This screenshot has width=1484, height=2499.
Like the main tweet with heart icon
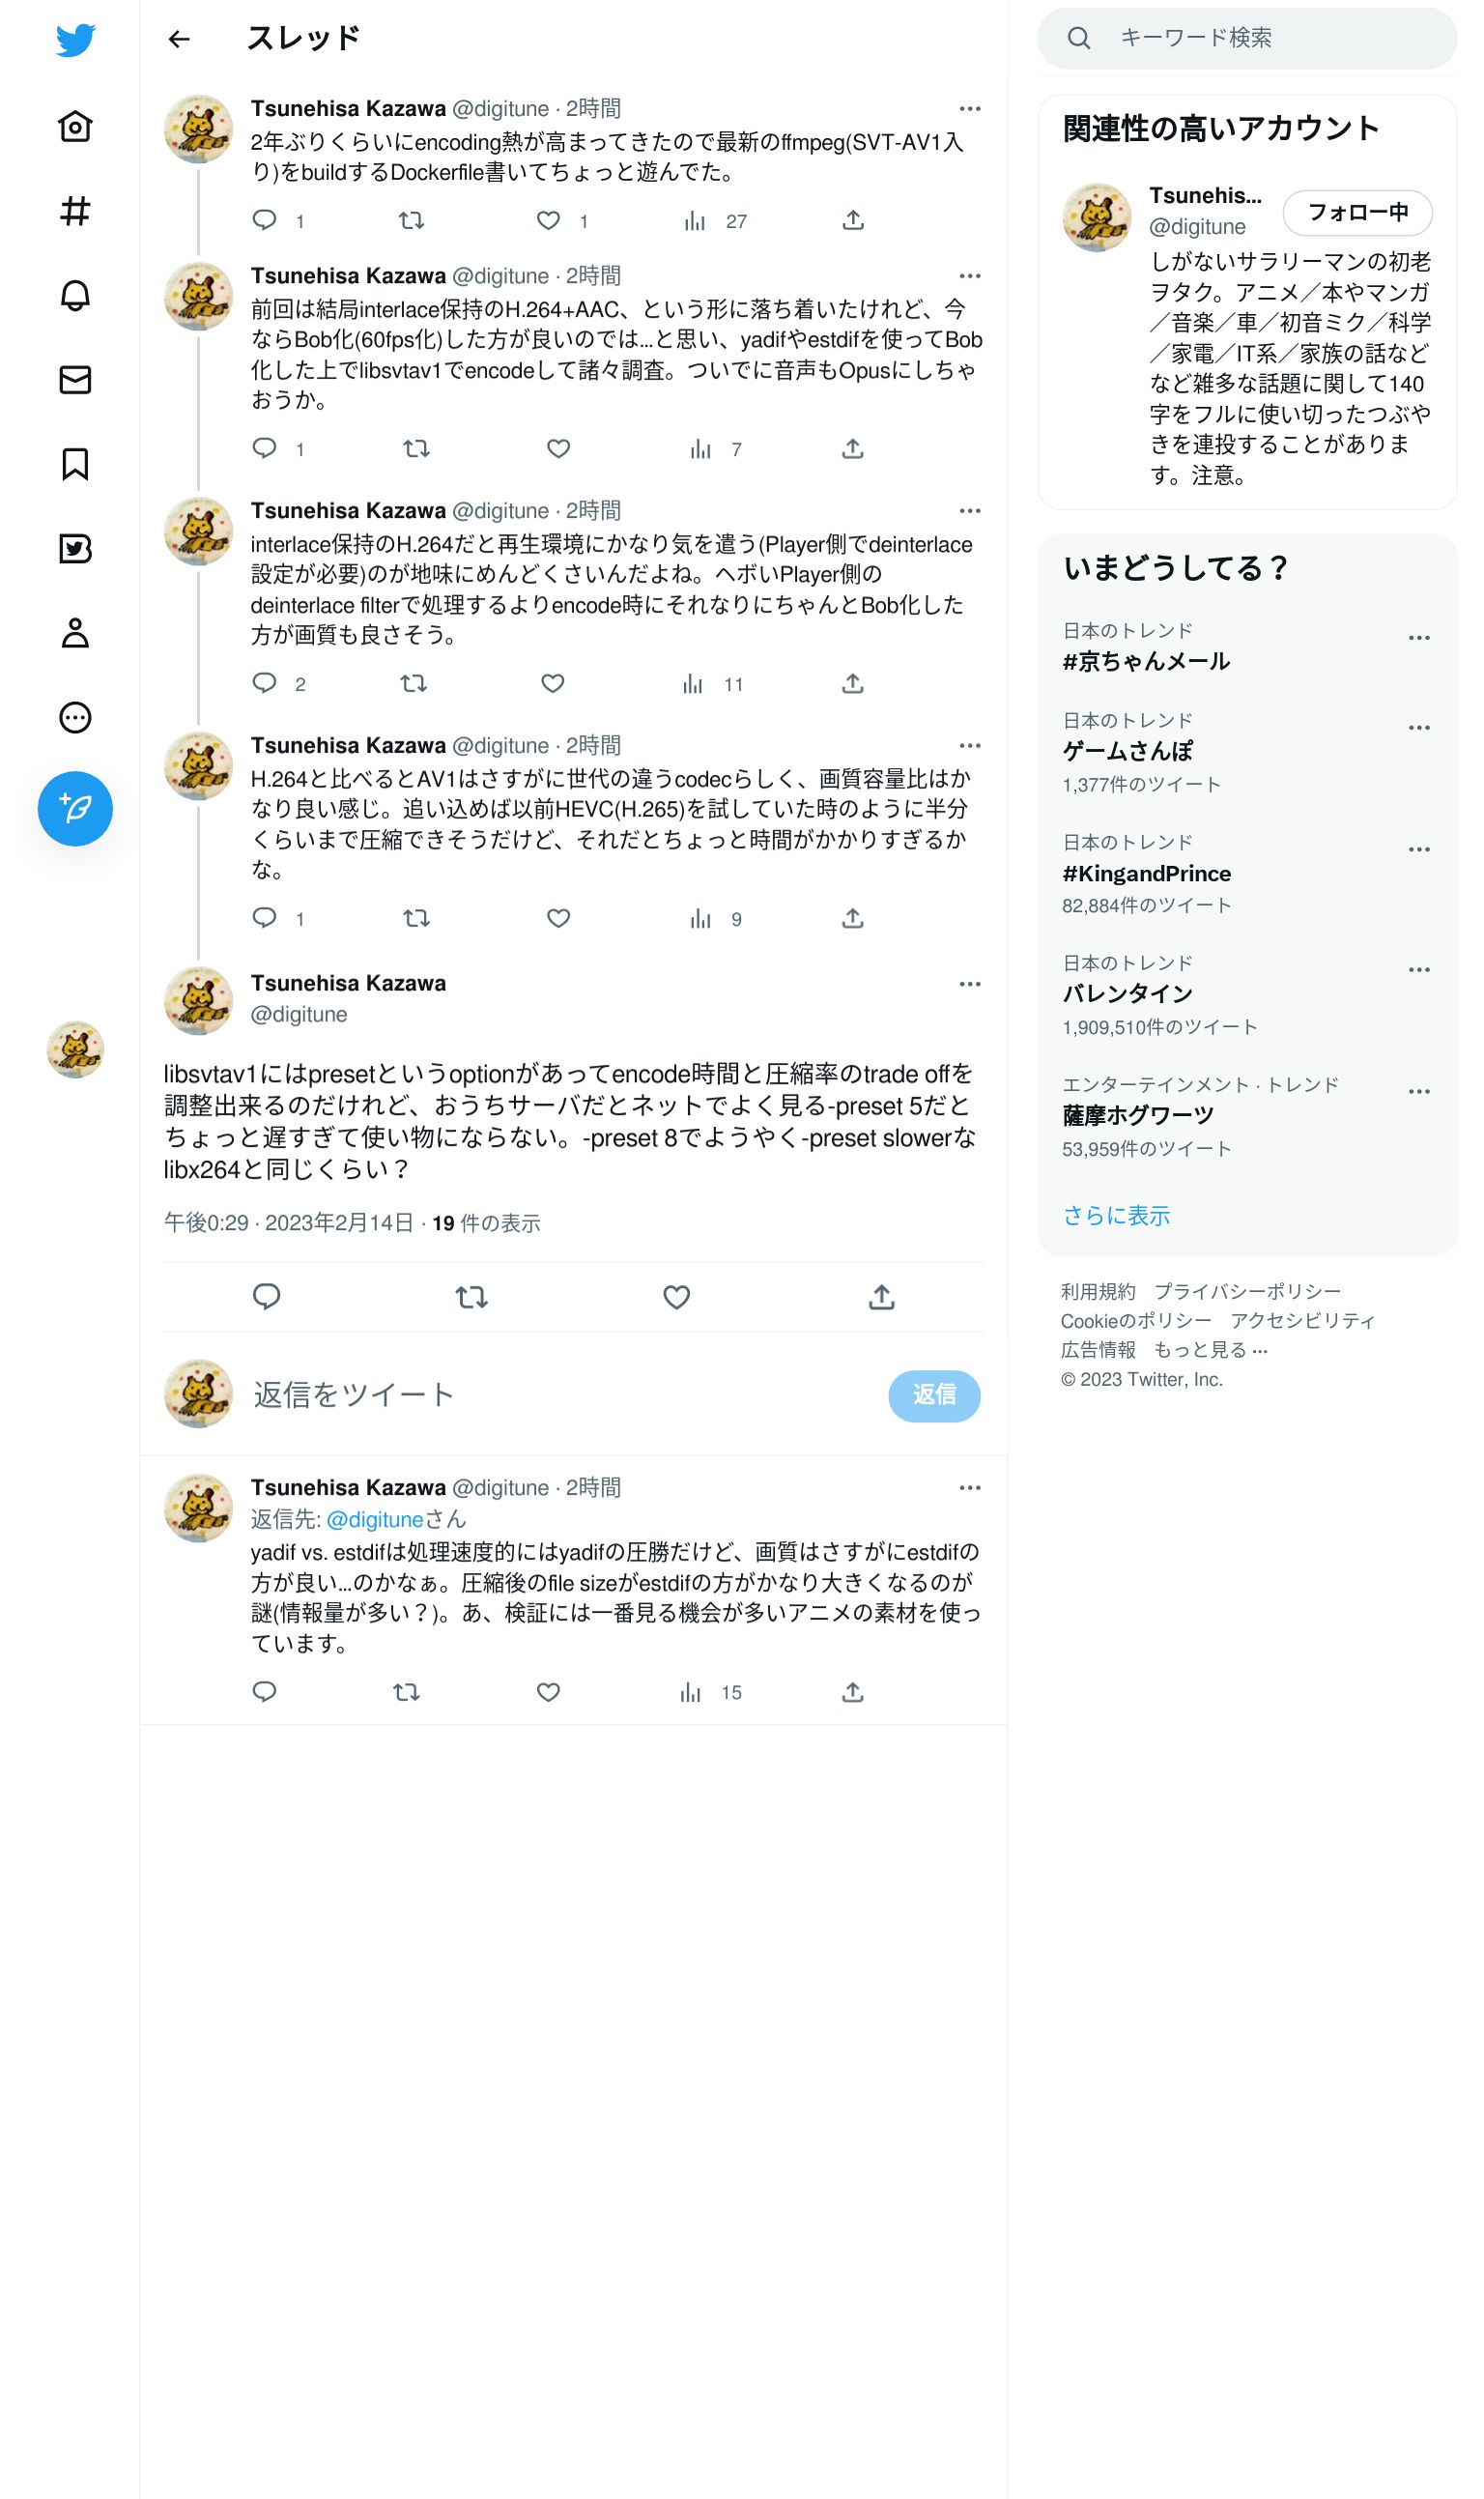pyautogui.click(x=677, y=1297)
